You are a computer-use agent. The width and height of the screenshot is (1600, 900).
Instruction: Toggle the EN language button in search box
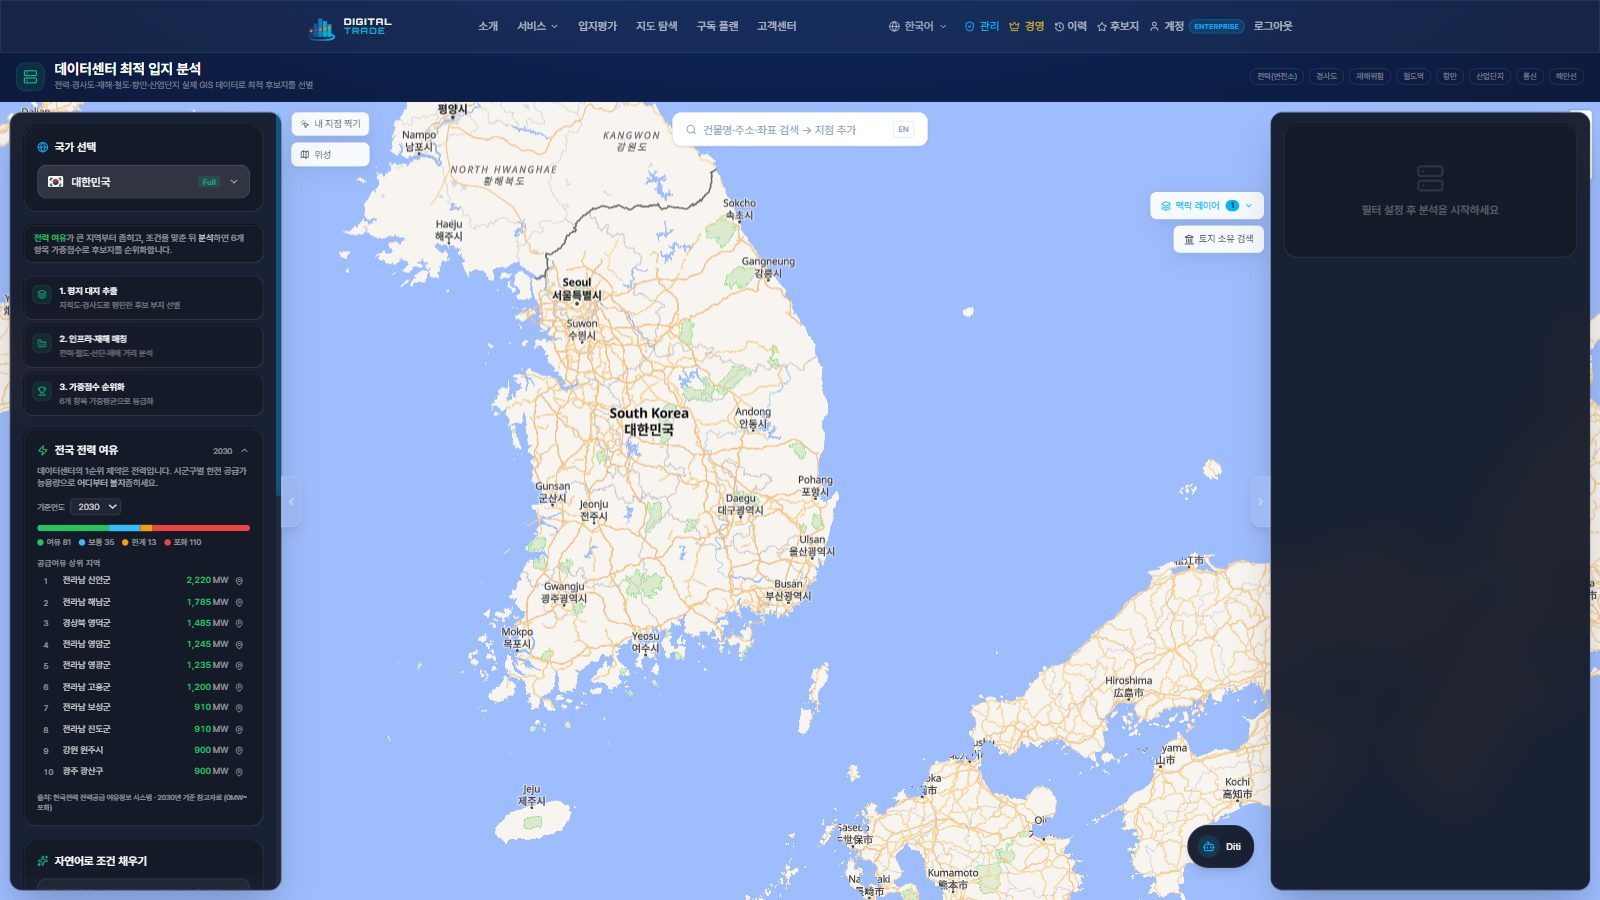[903, 130]
